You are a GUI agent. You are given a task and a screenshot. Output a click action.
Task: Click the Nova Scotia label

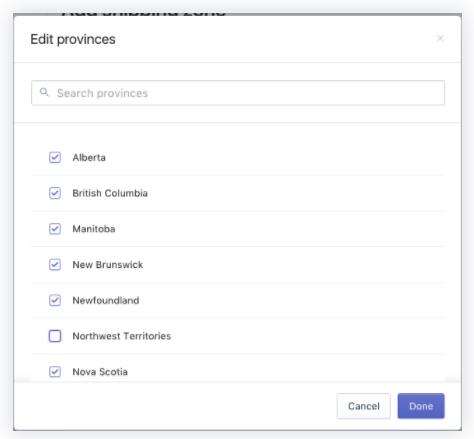pos(100,372)
